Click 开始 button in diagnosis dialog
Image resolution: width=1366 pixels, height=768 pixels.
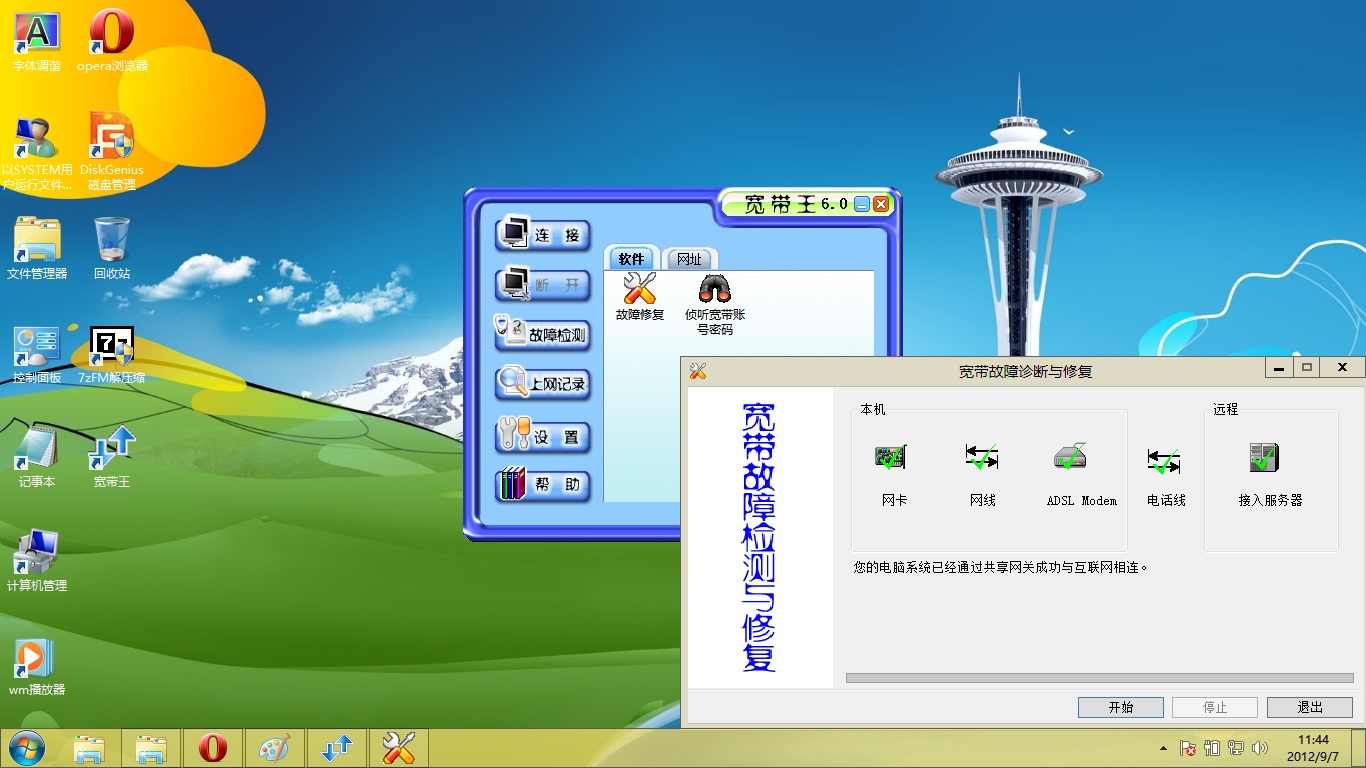[1121, 707]
